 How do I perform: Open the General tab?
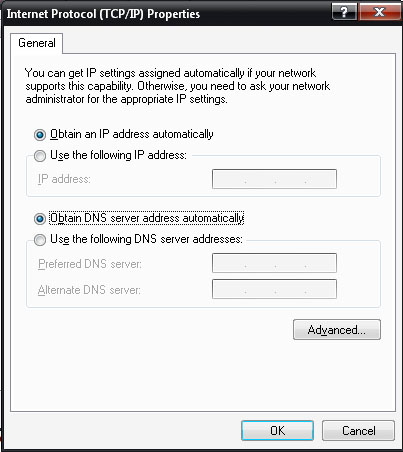pos(37,43)
